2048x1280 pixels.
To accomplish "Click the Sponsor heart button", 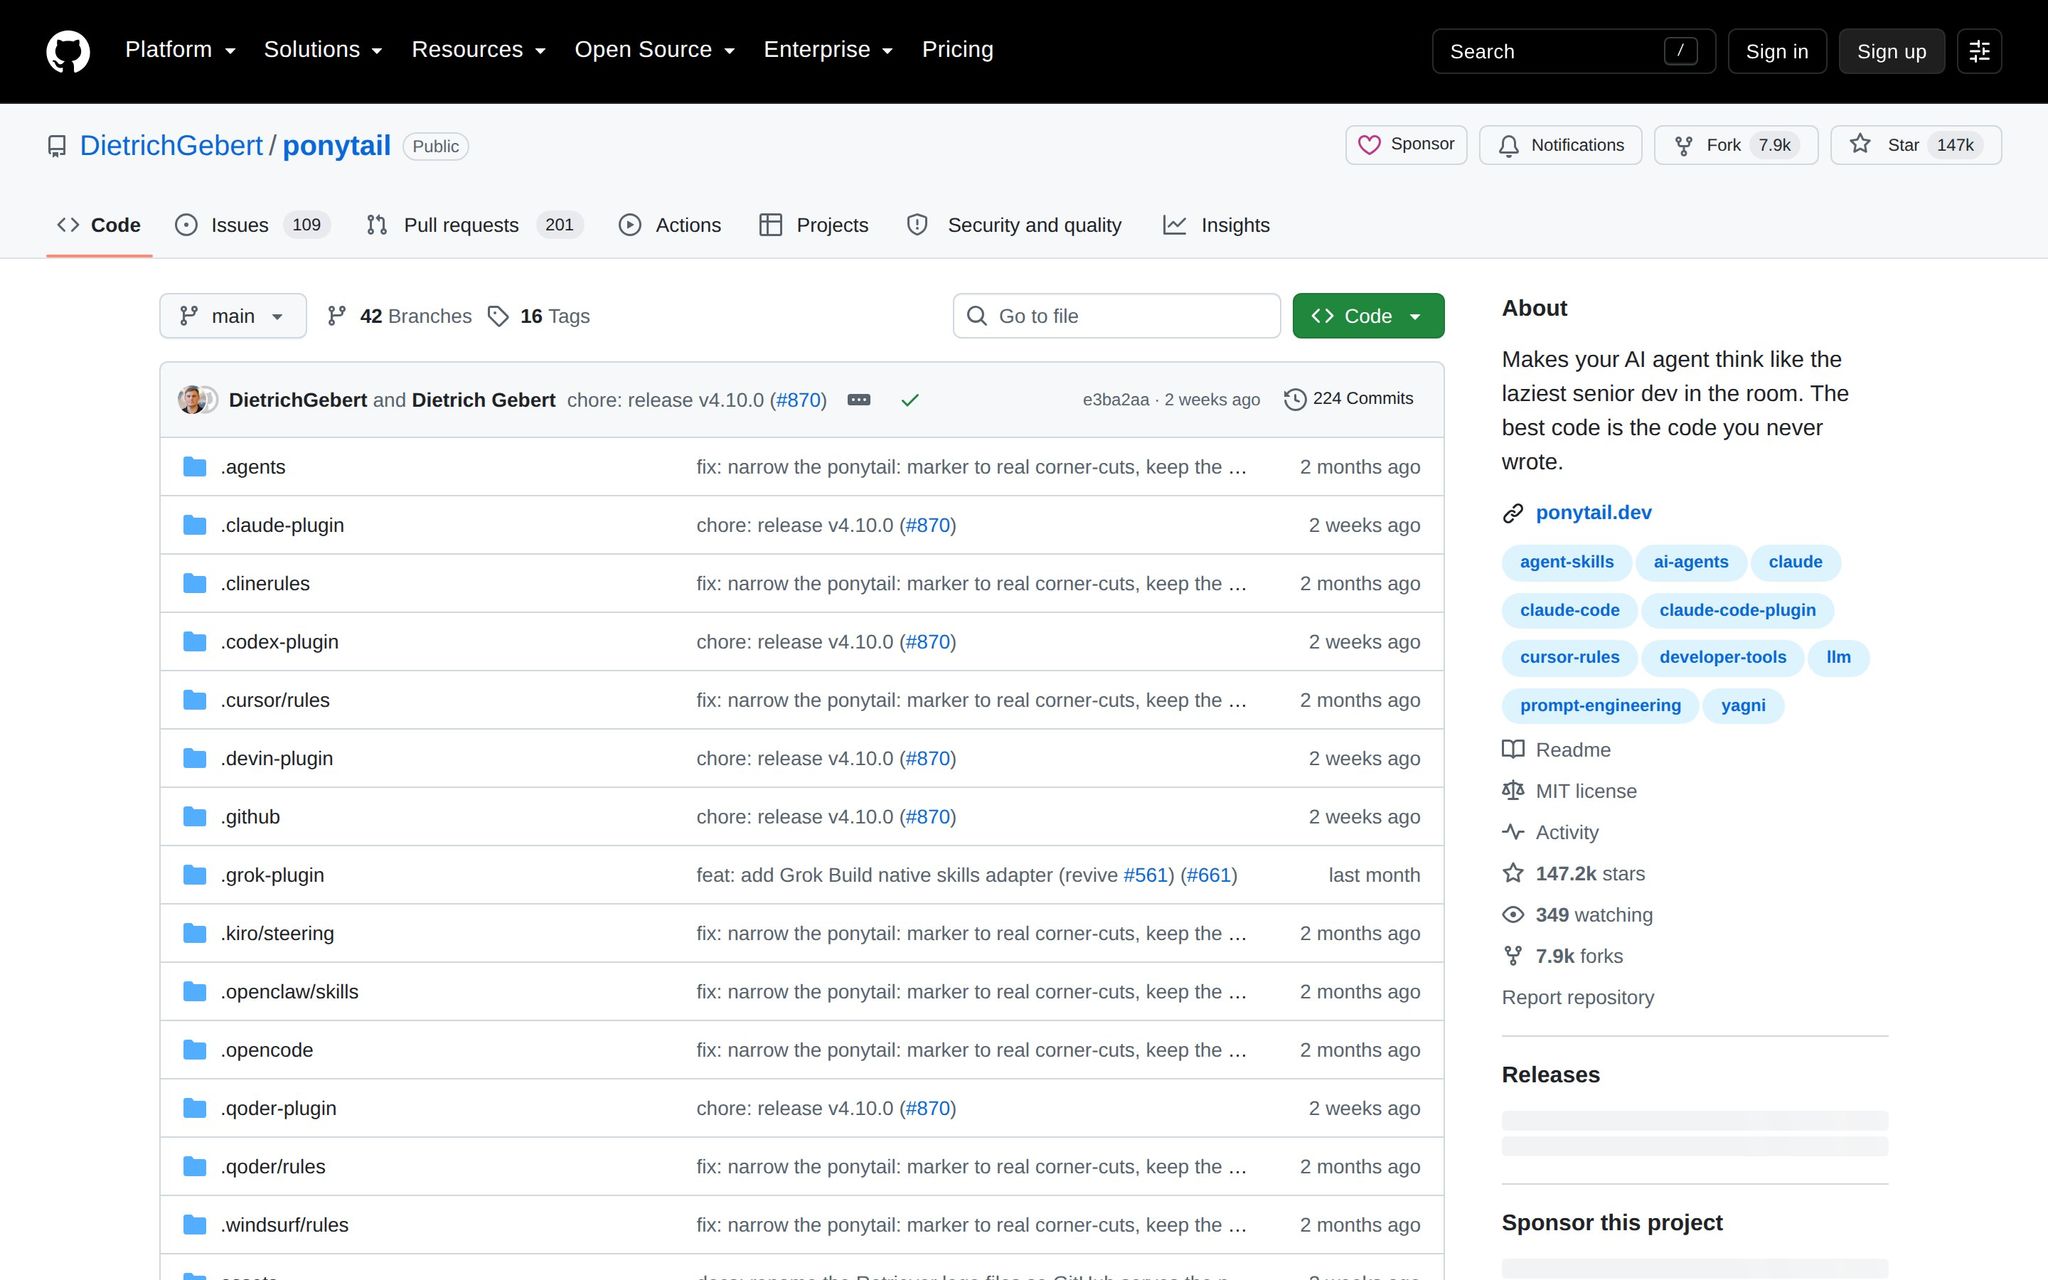I will coord(1406,145).
